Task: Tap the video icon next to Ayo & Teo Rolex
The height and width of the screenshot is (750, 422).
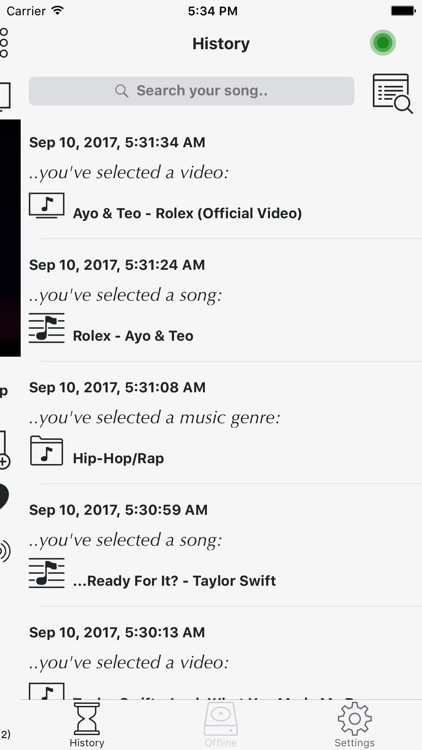Action: 46,206
